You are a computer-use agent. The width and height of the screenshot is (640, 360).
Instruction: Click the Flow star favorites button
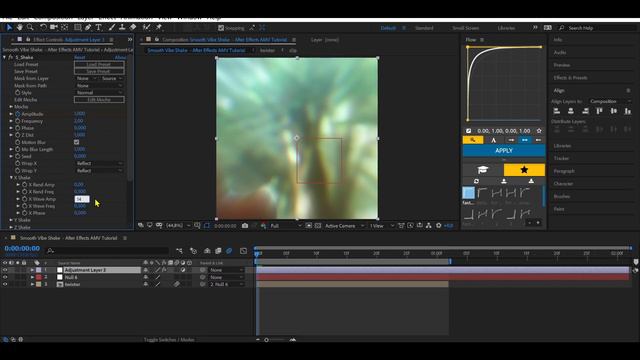click(524, 170)
